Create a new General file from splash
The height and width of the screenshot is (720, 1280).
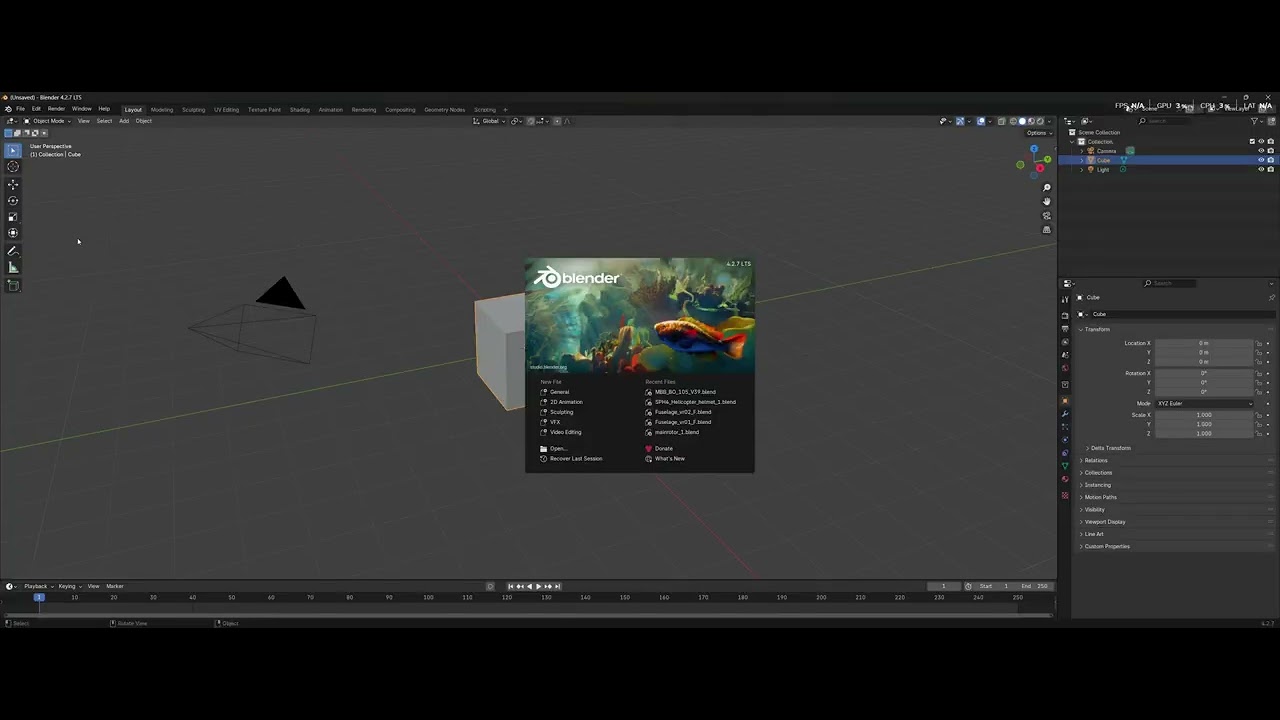point(559,392)
